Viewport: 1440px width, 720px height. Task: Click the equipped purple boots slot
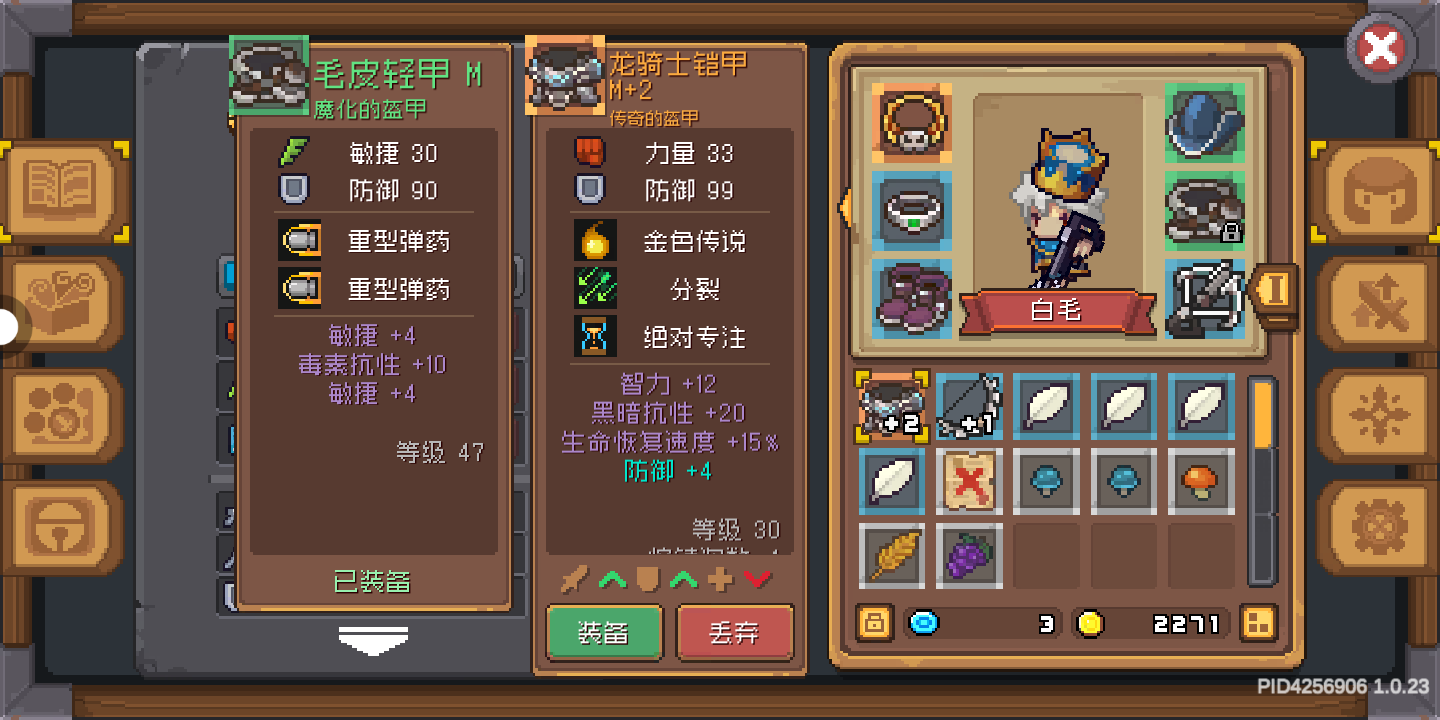click(911, 298)
